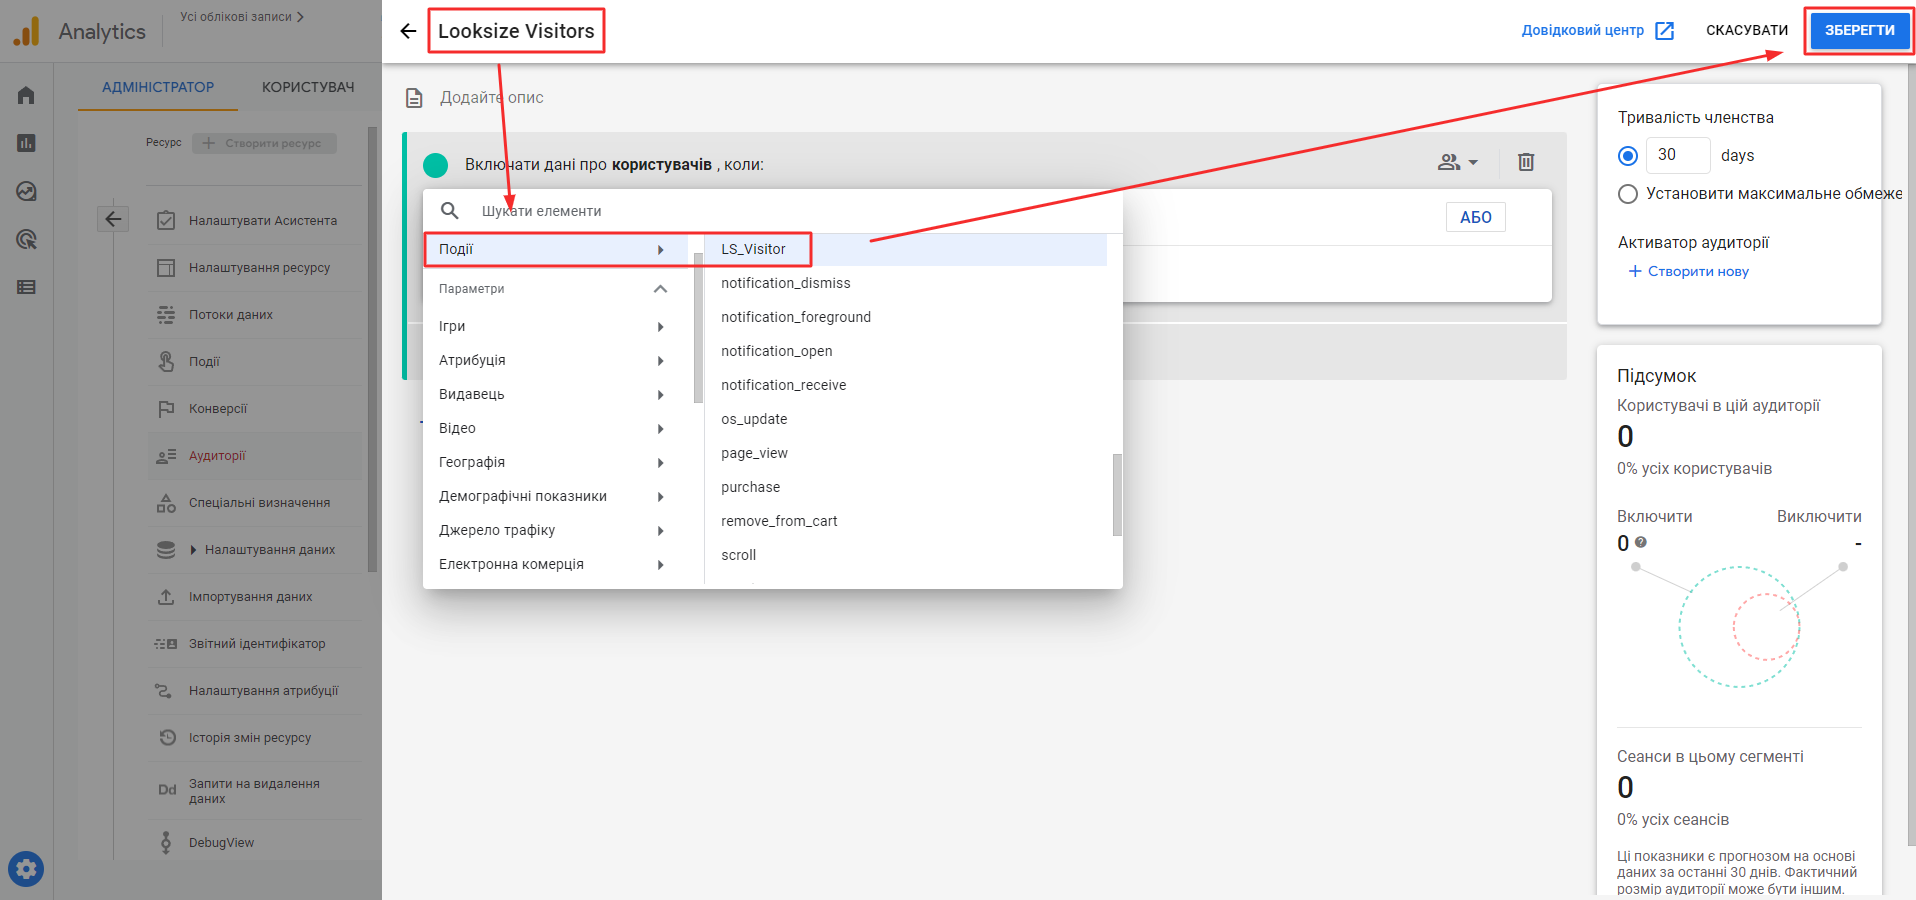Click the back arrow beside audience name
Viewport: 1916px width, 900px height.
point(408,31)
